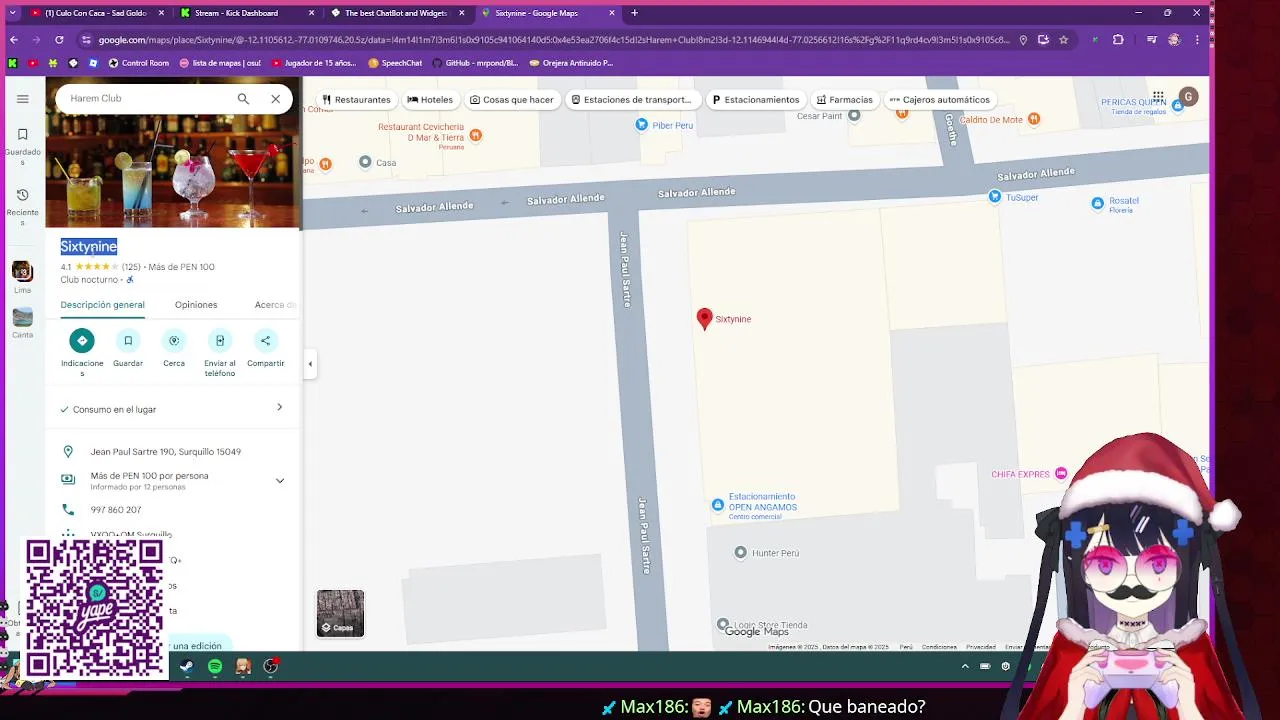Viewport: 1280px width, 720px height.
Task: Expand Consumo en el lugar details
Action: click(x=172, y=409)
